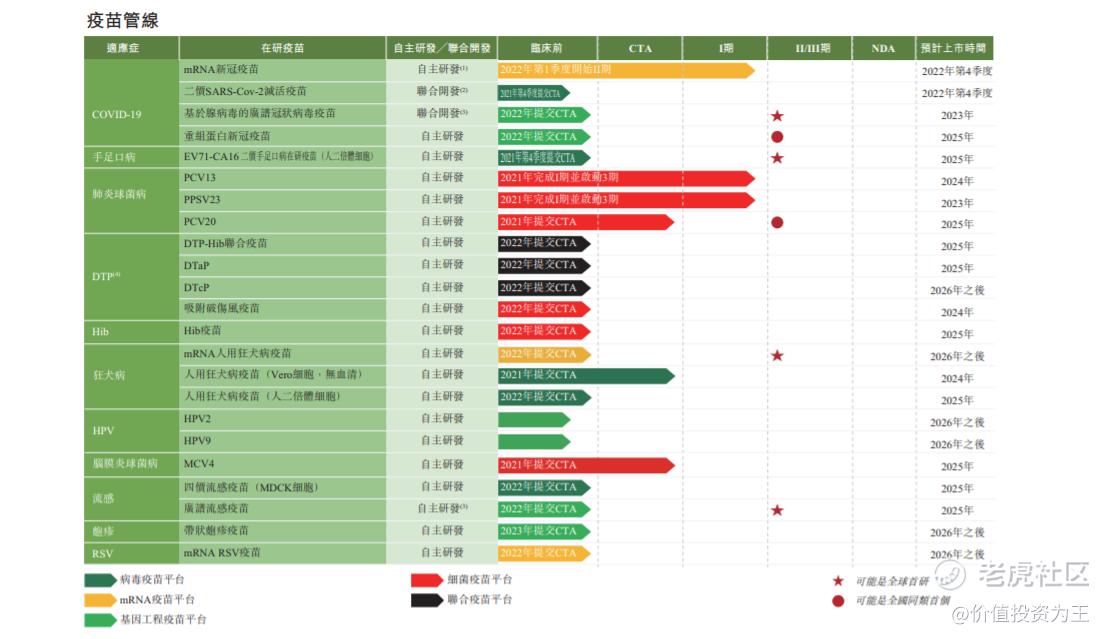
Task: Click the 四價流感疫苗（MDCK細胞） vaccine name
Action: coord(251,487)
